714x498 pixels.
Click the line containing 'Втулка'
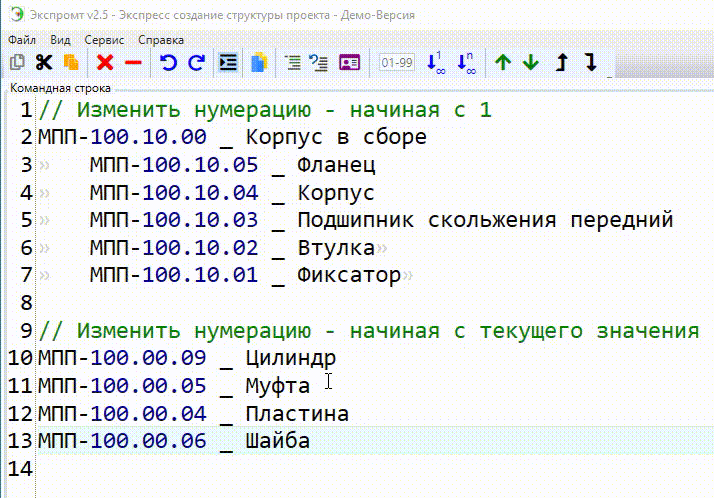coord(232,248)
